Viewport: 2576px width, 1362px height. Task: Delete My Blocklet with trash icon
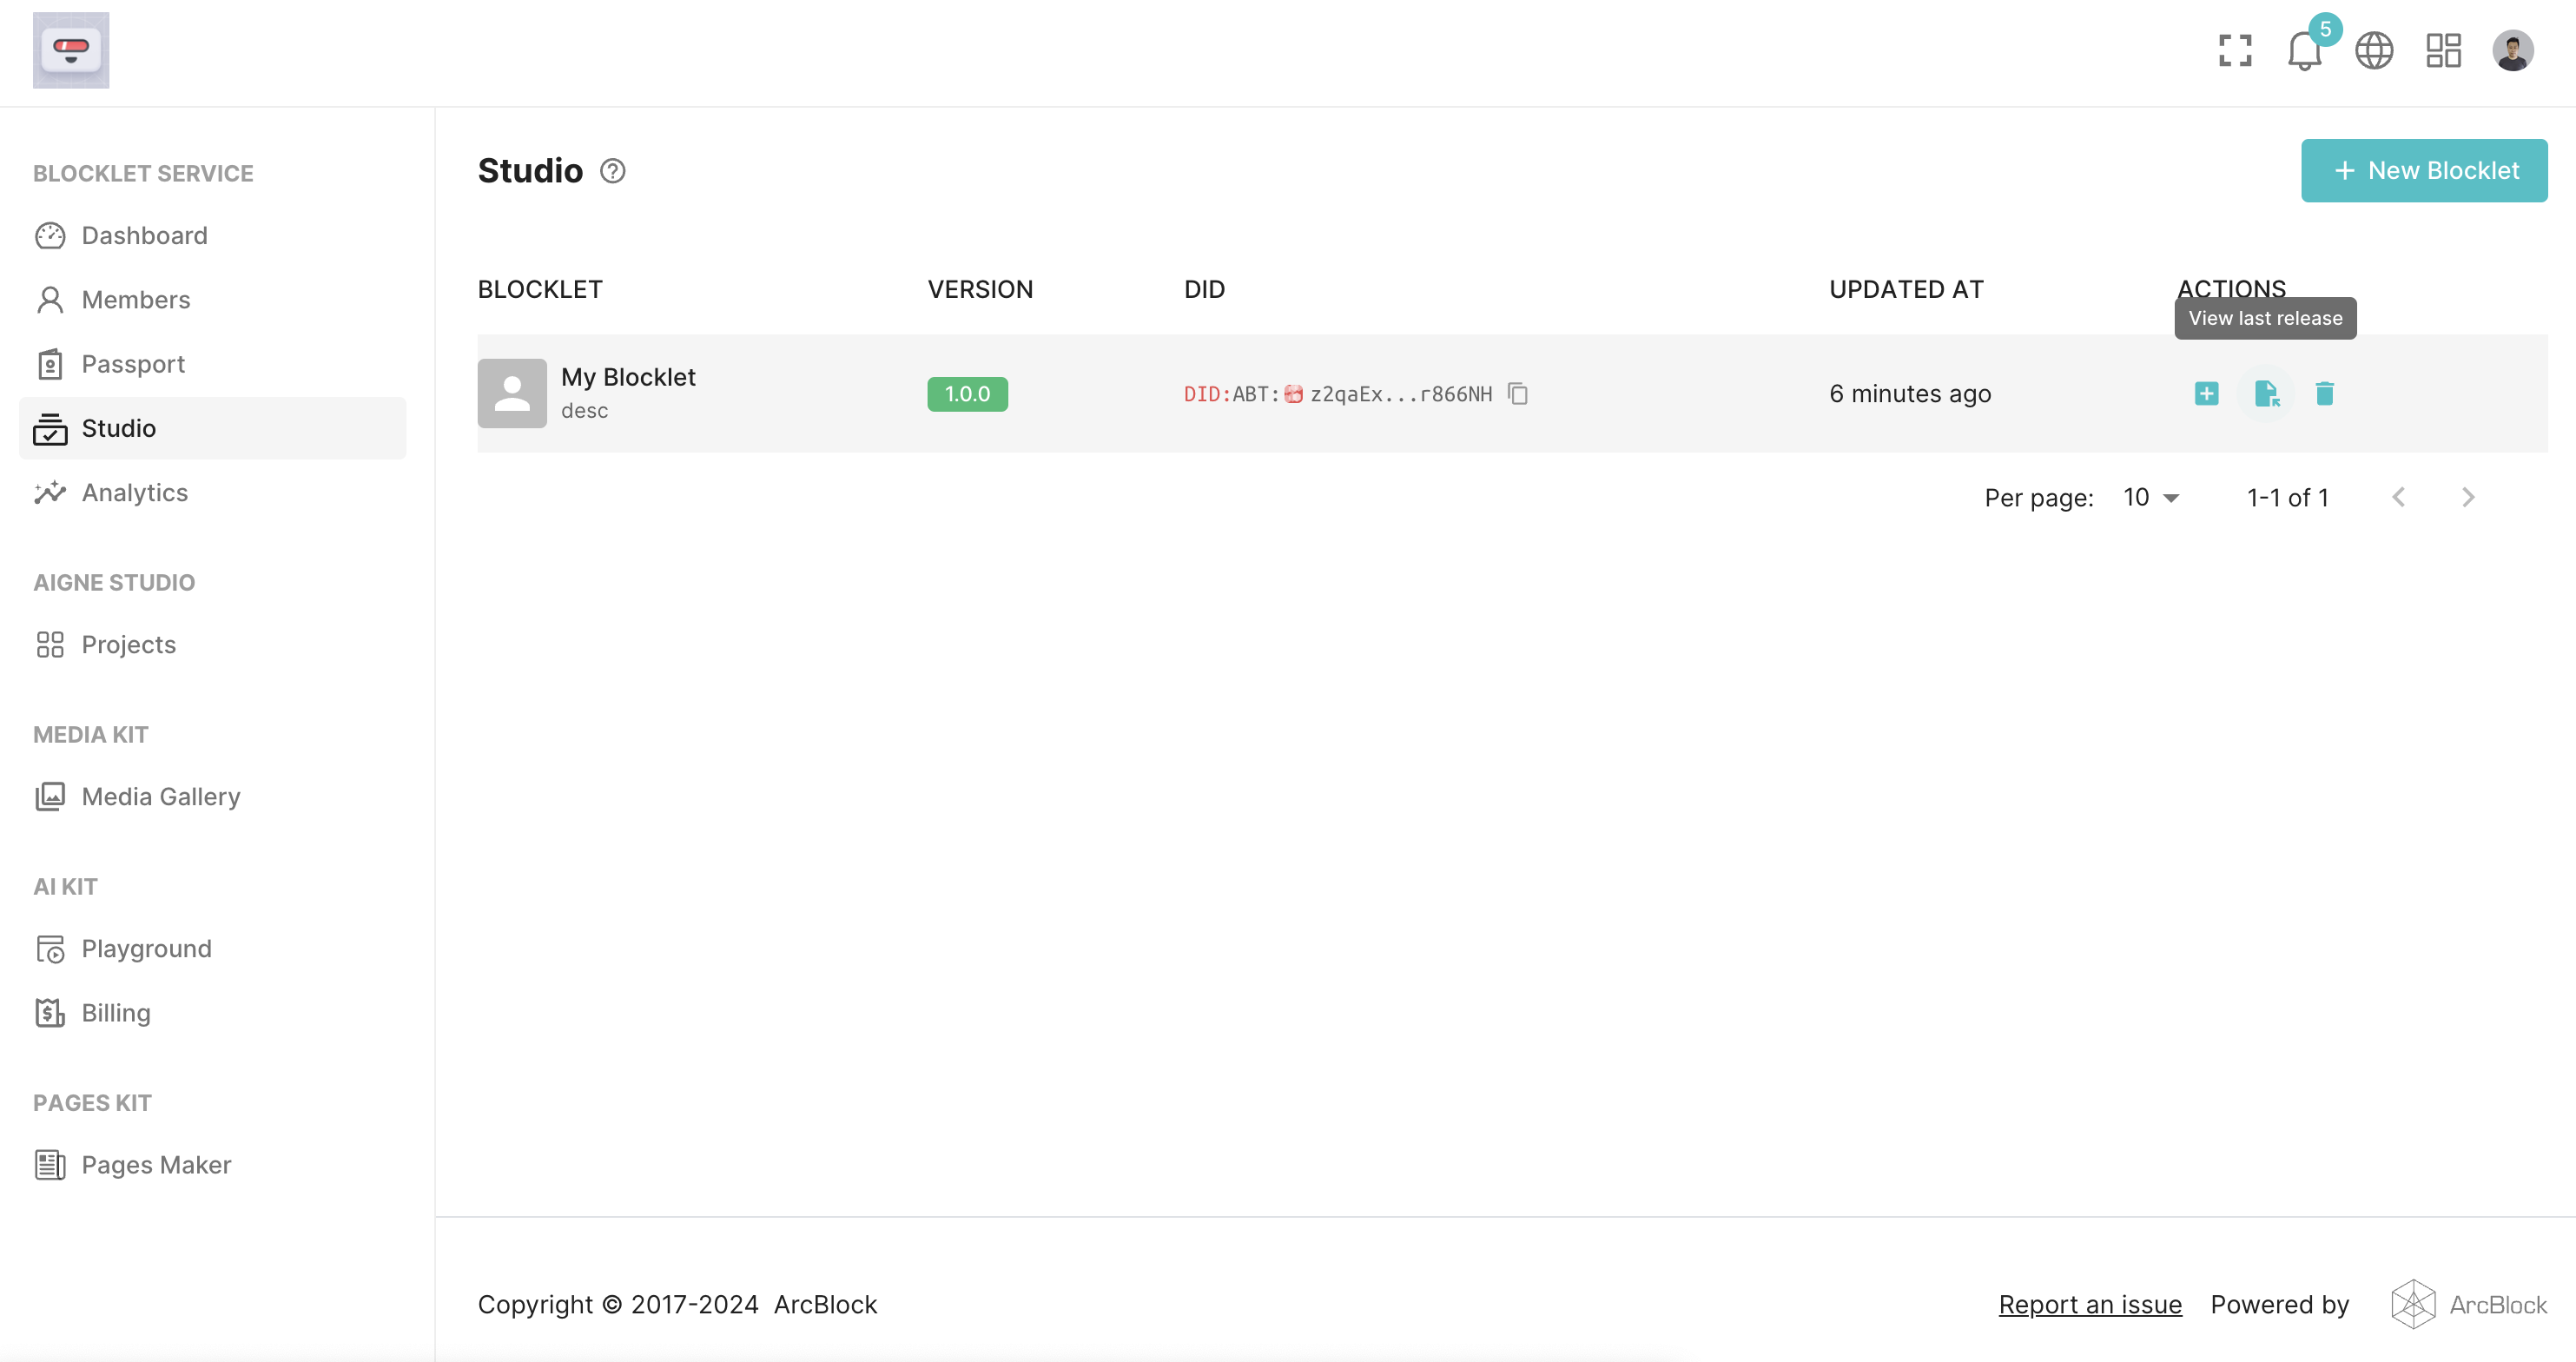(x=2324, y=394)
